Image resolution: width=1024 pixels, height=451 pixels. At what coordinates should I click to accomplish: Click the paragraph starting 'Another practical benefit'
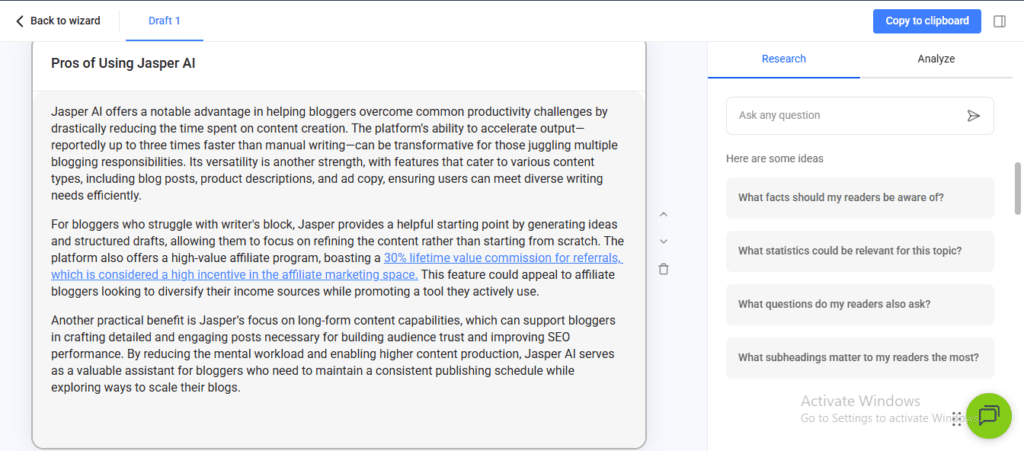[333, 354]
